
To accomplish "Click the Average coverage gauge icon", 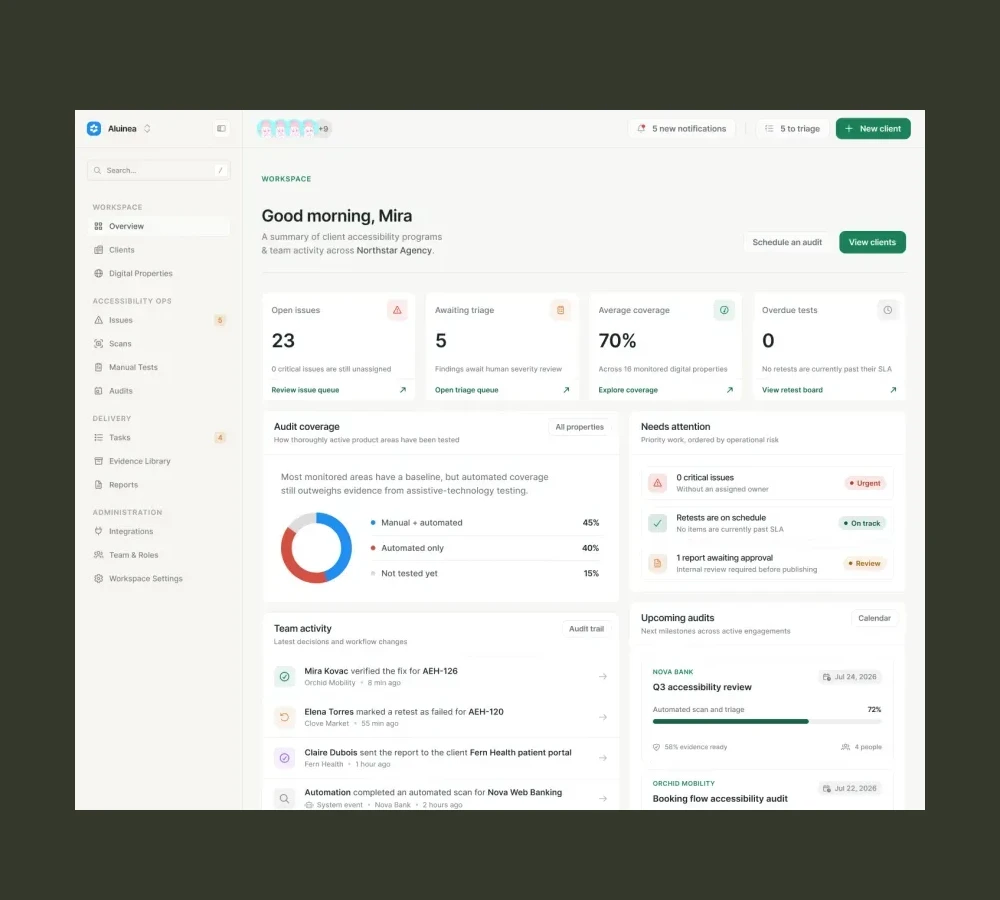I will coord(724,310).
